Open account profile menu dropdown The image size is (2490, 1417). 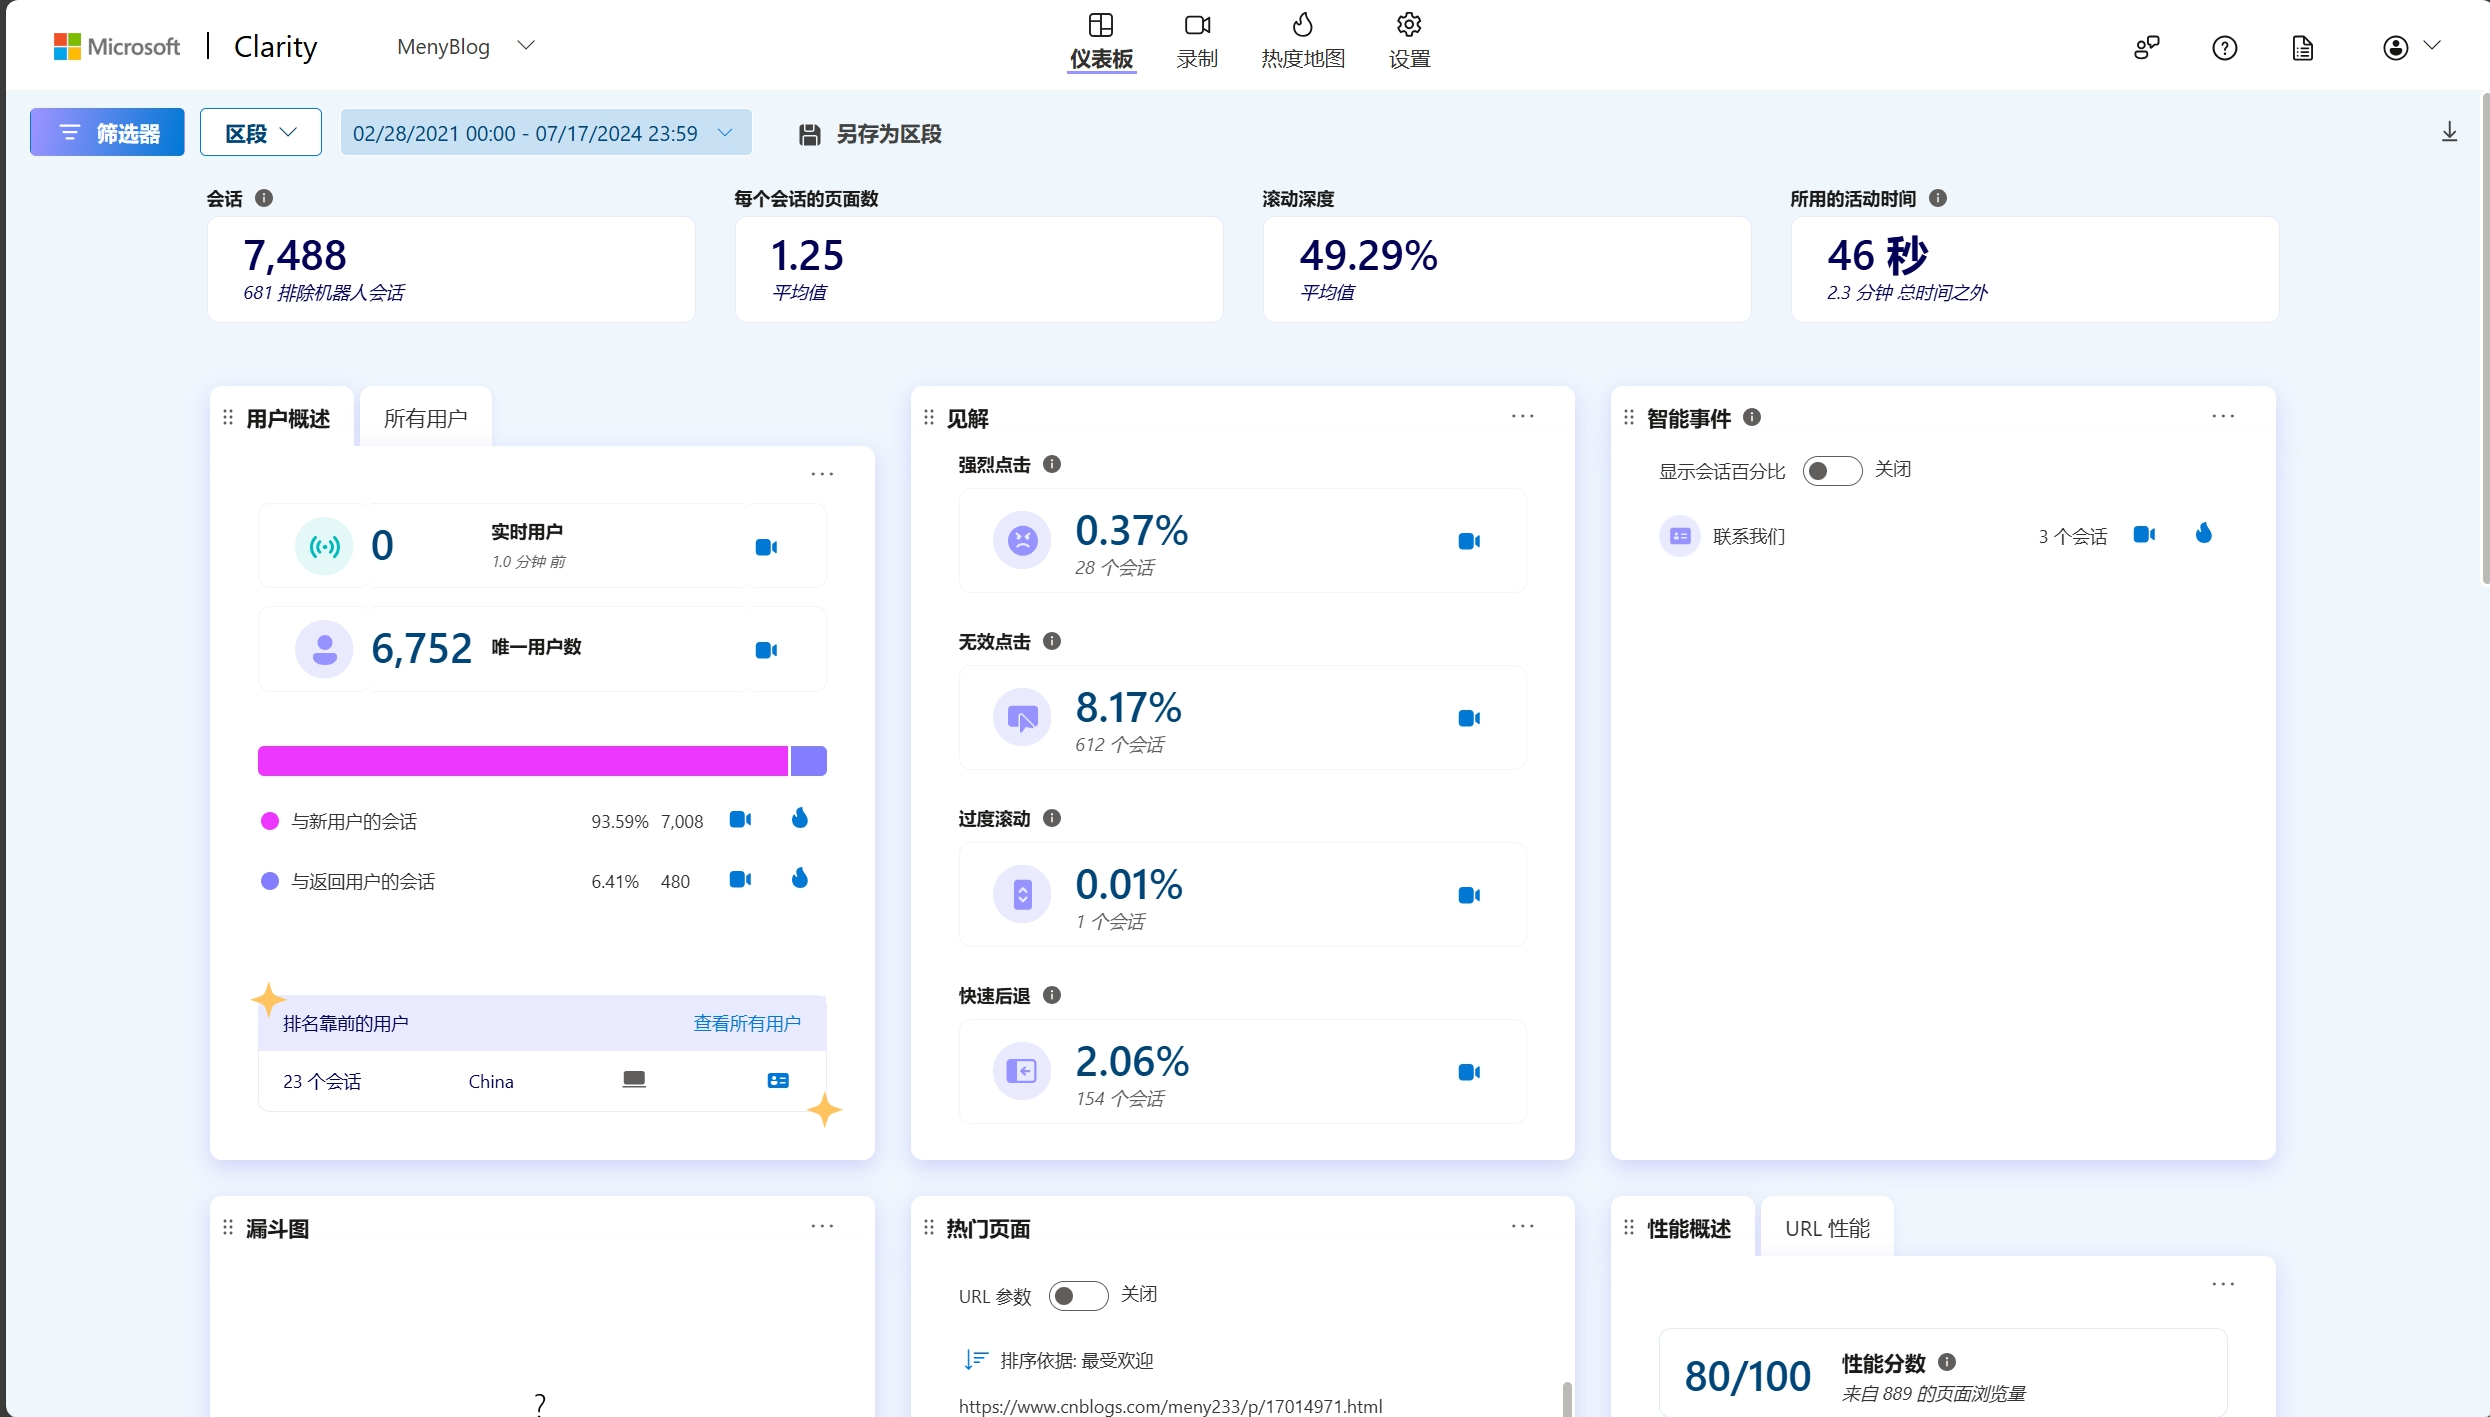pos(2412,47)
